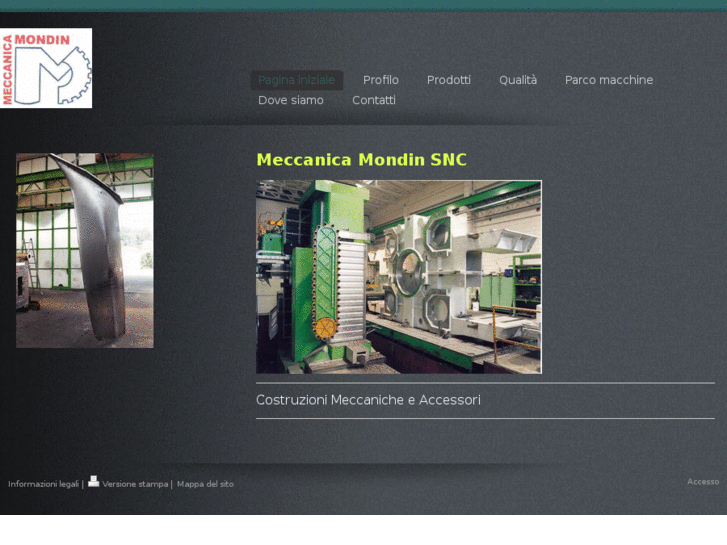Navigate to Dove siamo

[290, 100]
